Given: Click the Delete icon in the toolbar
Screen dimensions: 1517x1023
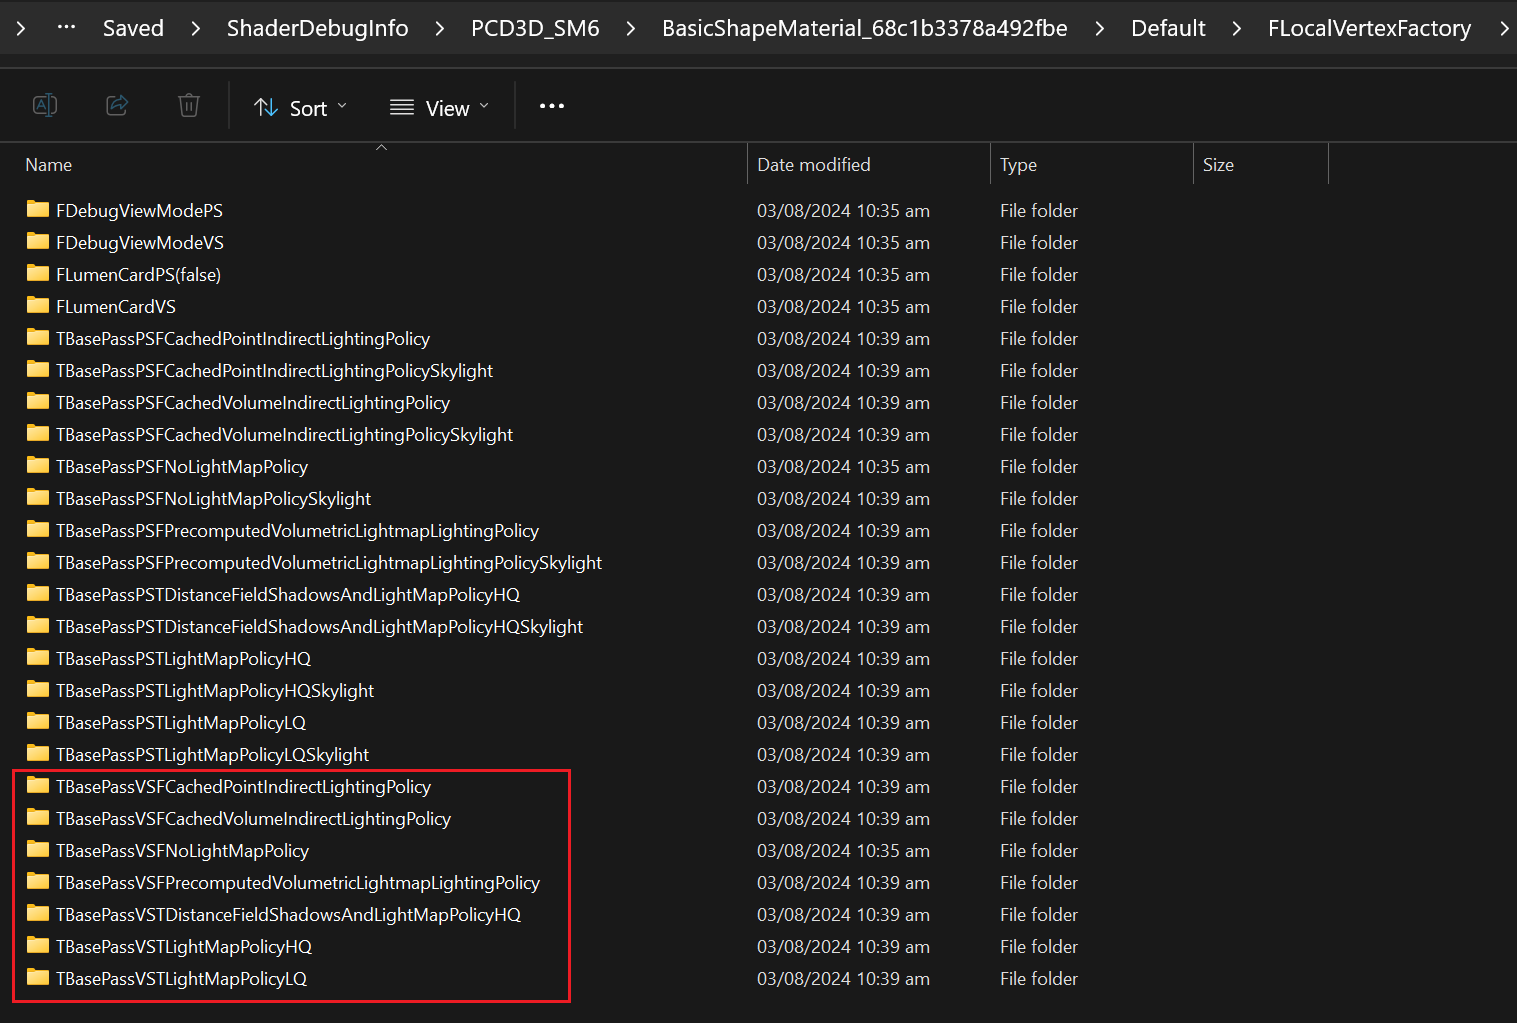Looking at the screenshot, I should point(188,105).
